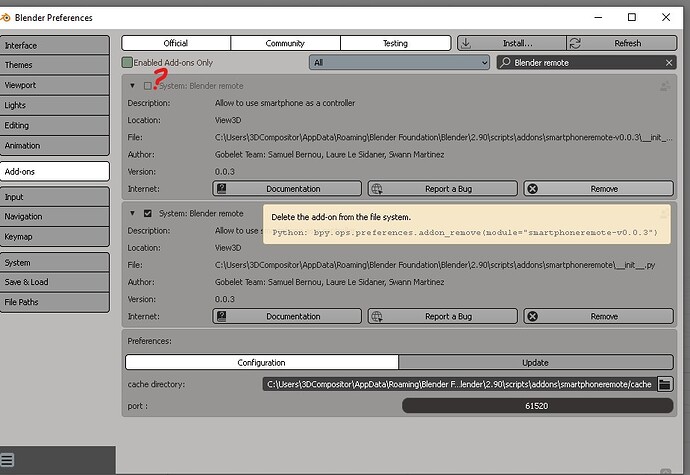
Task: Click the first add-on file path text
Action: point(443,137)
